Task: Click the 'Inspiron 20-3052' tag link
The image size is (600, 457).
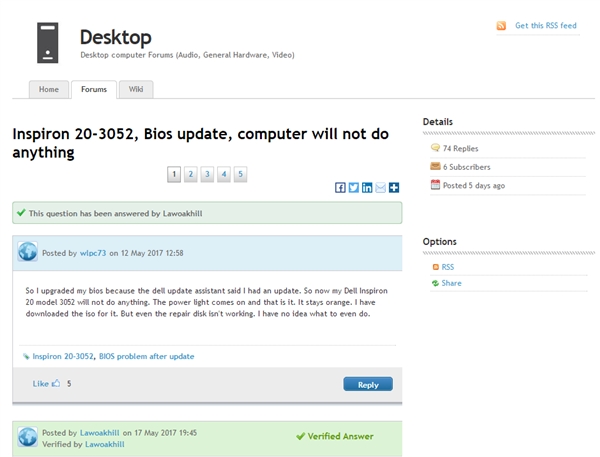Action: pos(63,356)
